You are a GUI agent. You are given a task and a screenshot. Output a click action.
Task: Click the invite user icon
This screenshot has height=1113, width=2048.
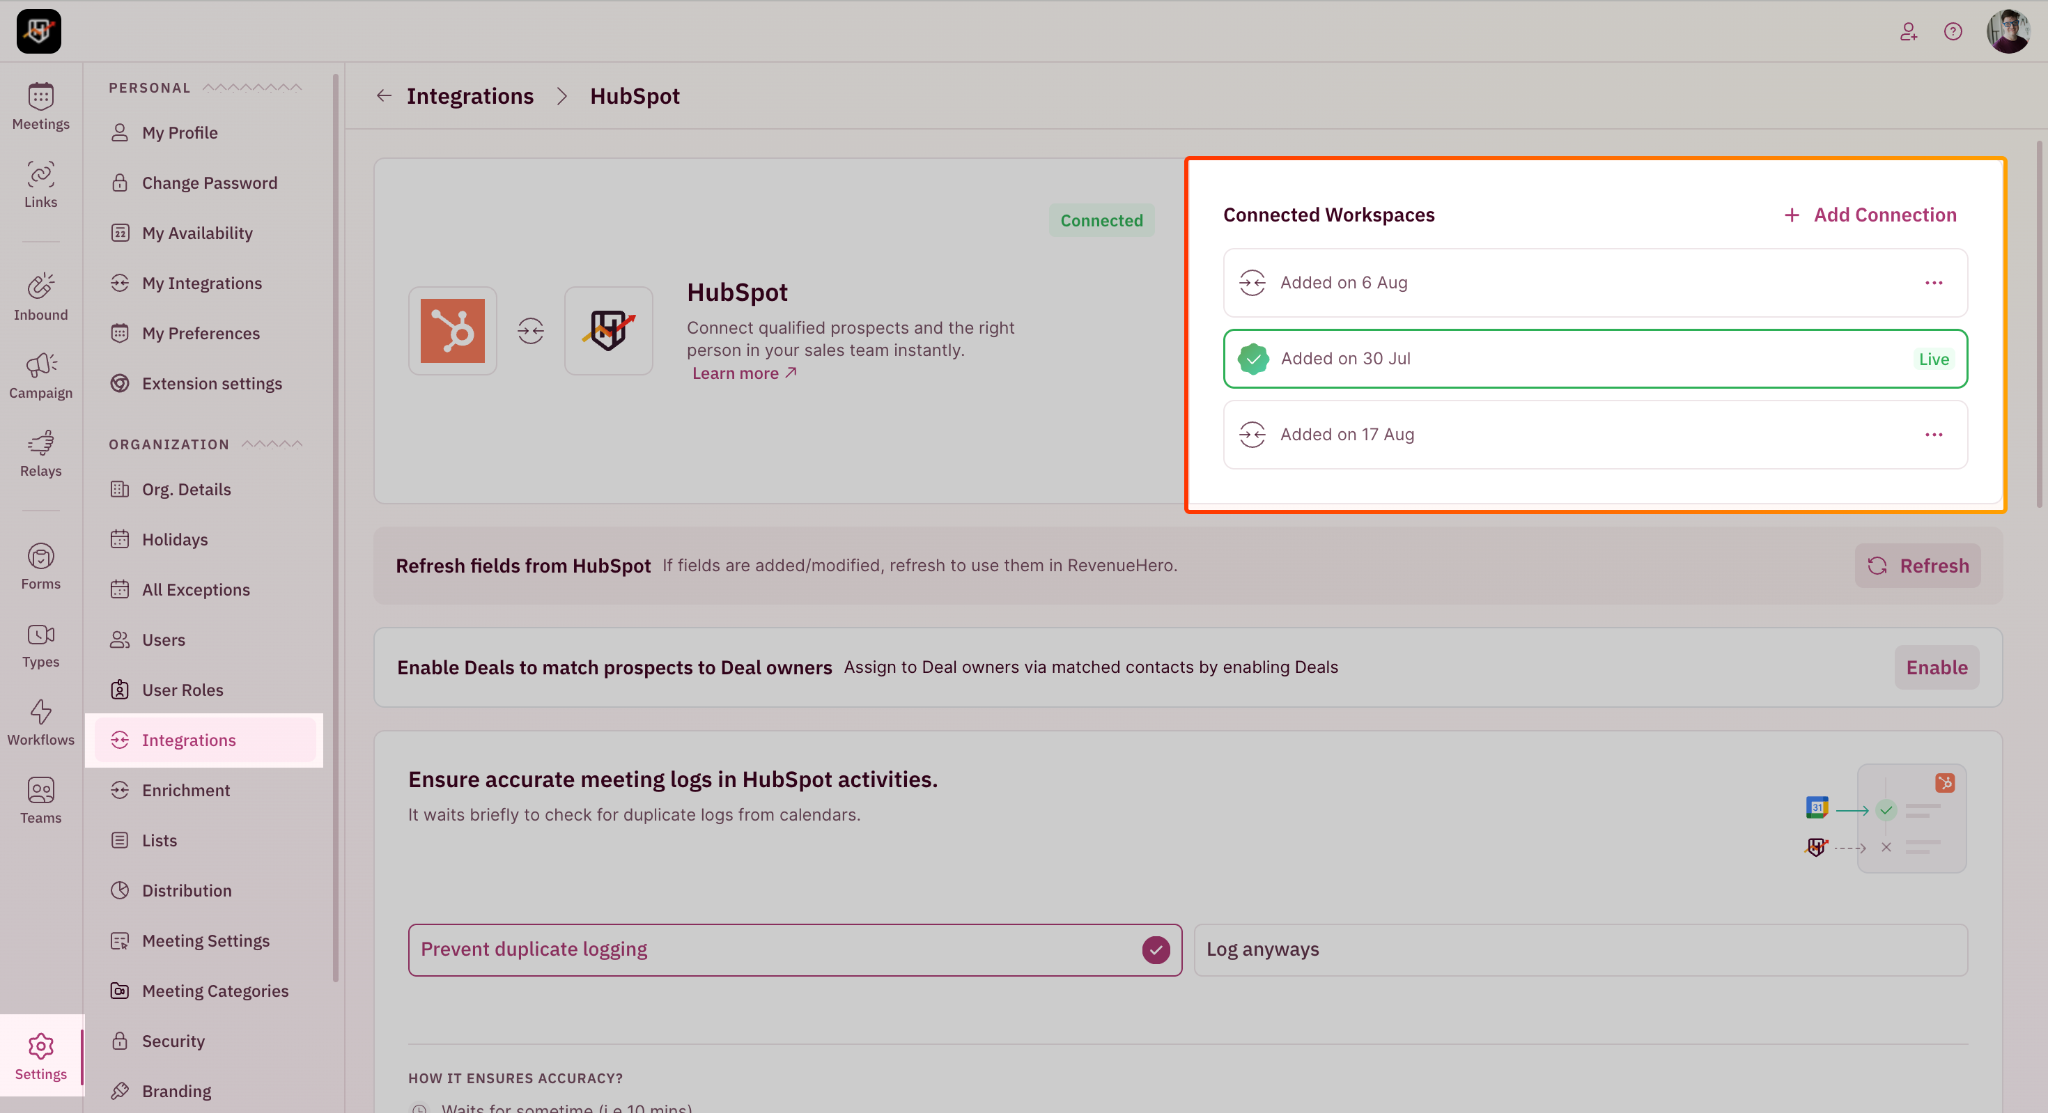tap(1909, 32)
